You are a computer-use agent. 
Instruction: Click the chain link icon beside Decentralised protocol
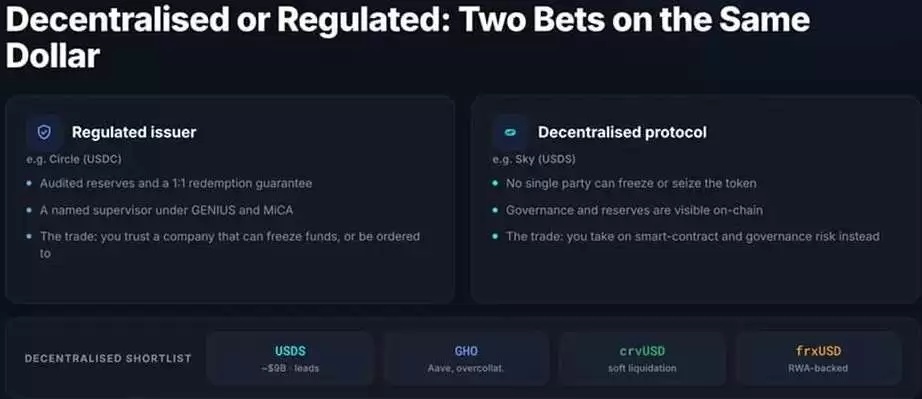(x=510, y=132)
